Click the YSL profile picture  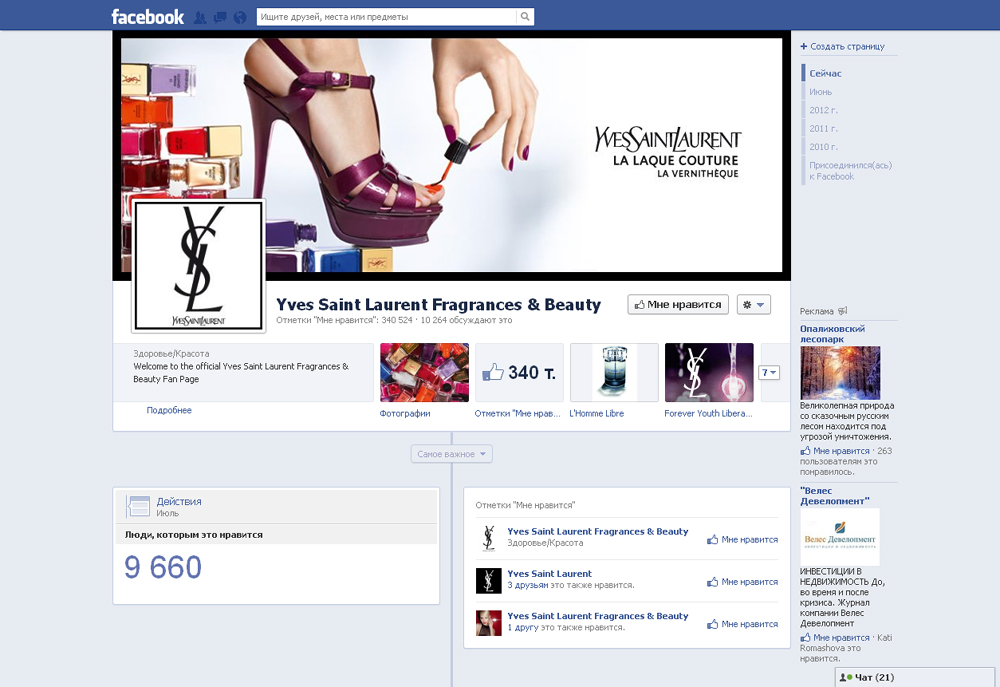(x=198, y=265)
